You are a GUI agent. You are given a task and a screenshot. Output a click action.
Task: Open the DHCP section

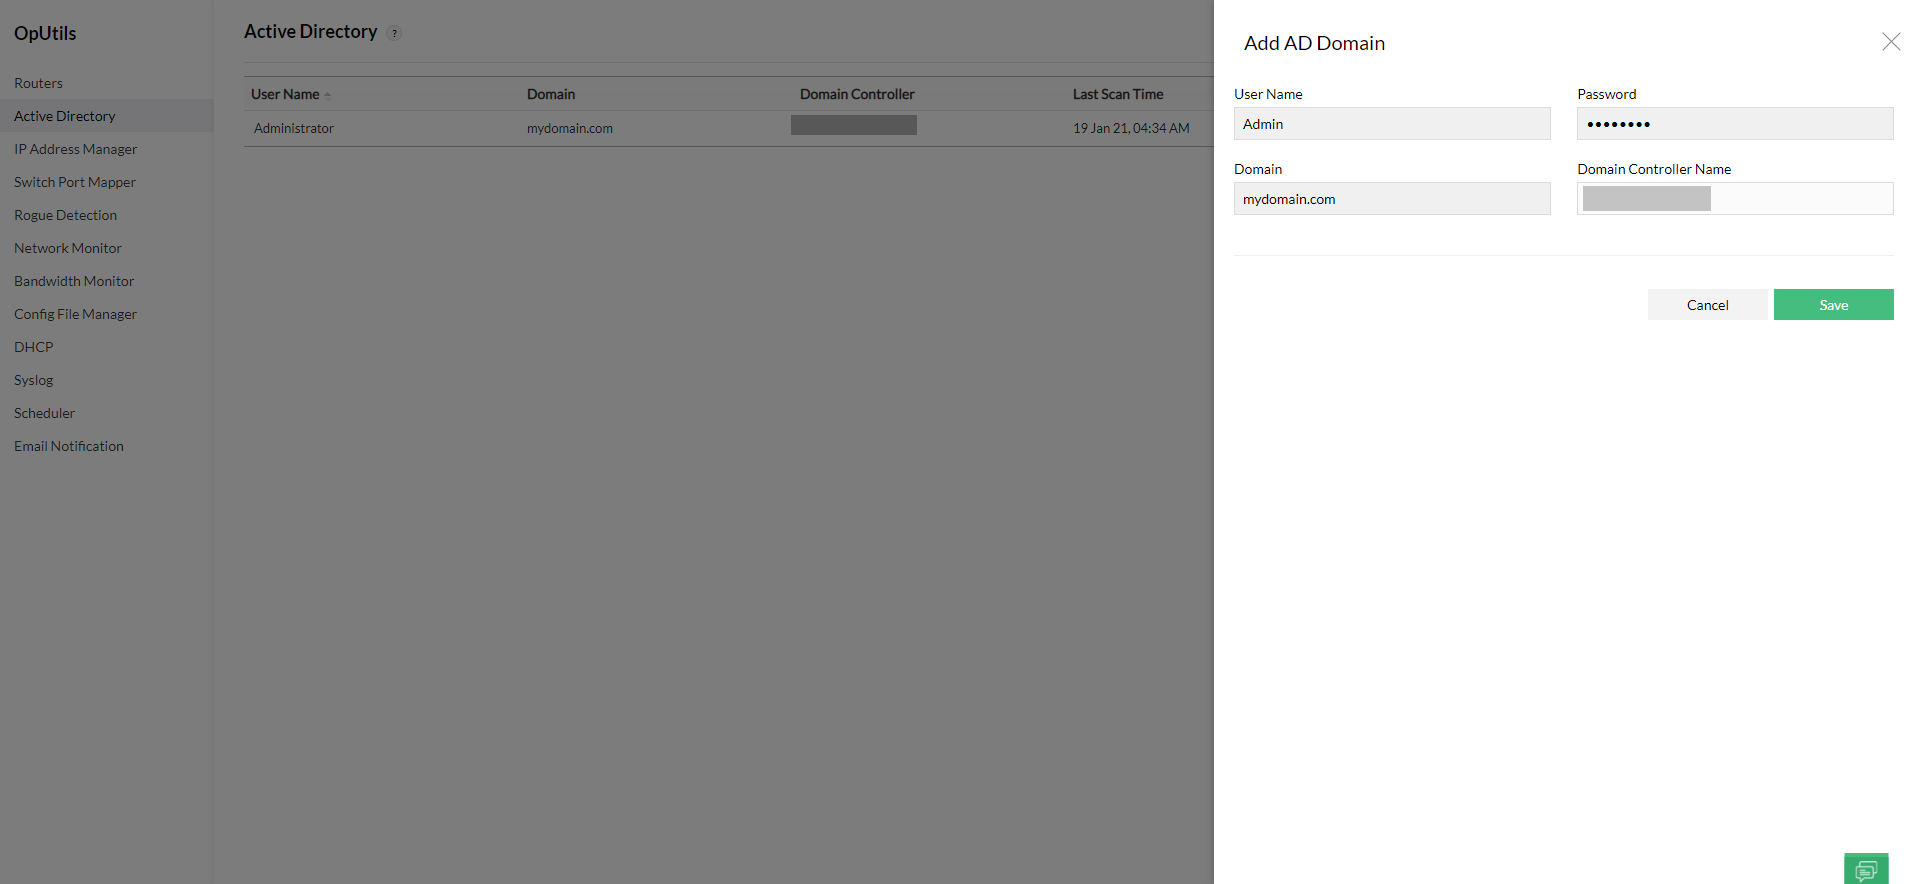pyautogui.click(x=34, y=347)
